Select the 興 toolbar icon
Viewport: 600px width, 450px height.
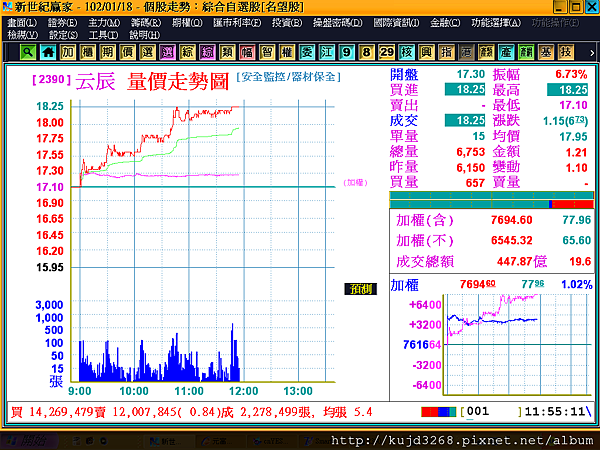coord(426,52)
